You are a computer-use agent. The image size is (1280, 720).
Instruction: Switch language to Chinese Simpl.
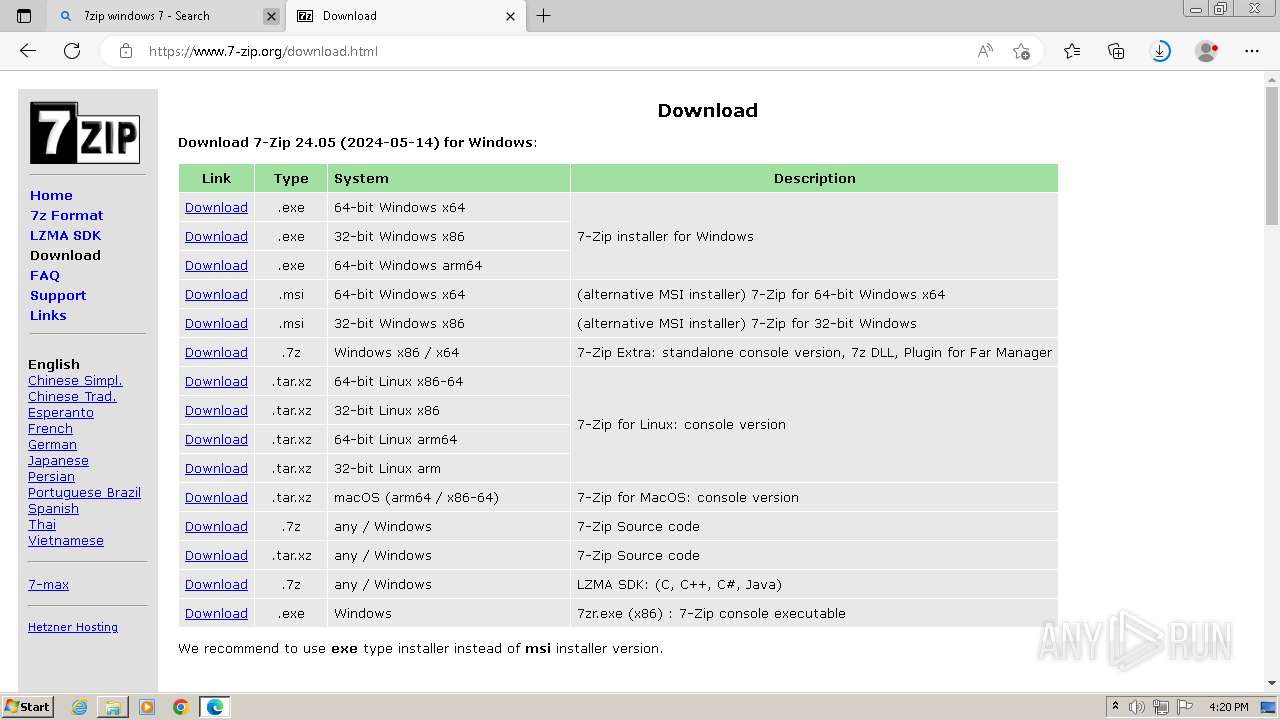75,380
